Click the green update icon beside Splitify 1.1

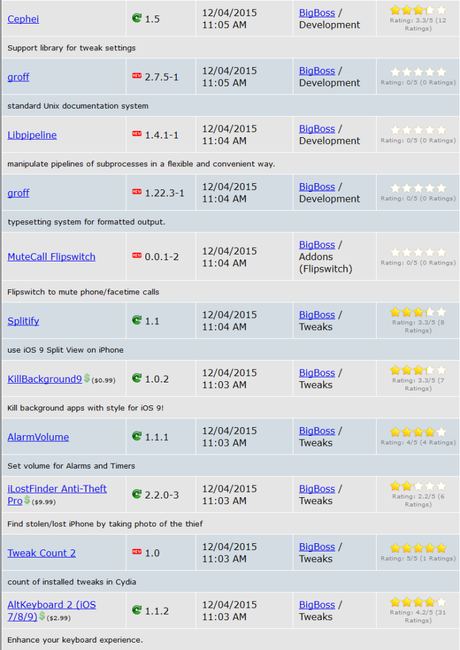tap(137, 320)
